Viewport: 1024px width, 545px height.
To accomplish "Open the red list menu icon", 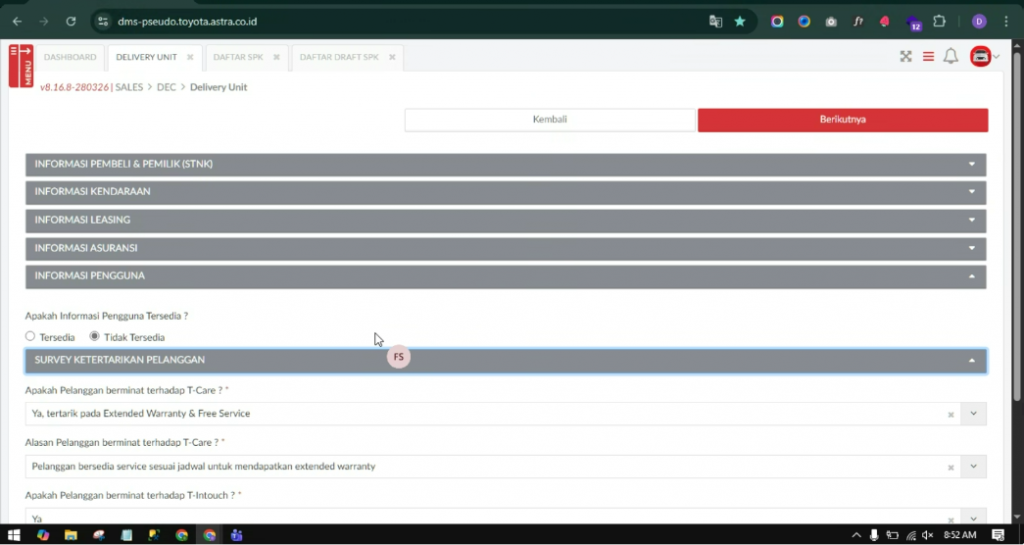I will [x=928, y=57].
